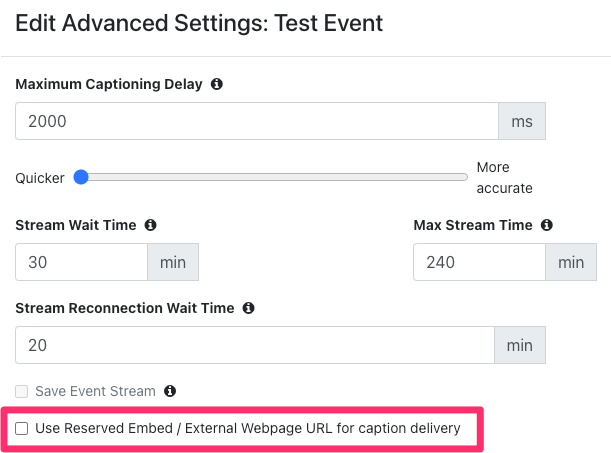Toggle the Save Event Stream checkbox
This screenshot has width=611, height=453.
[x=21, y=391]
